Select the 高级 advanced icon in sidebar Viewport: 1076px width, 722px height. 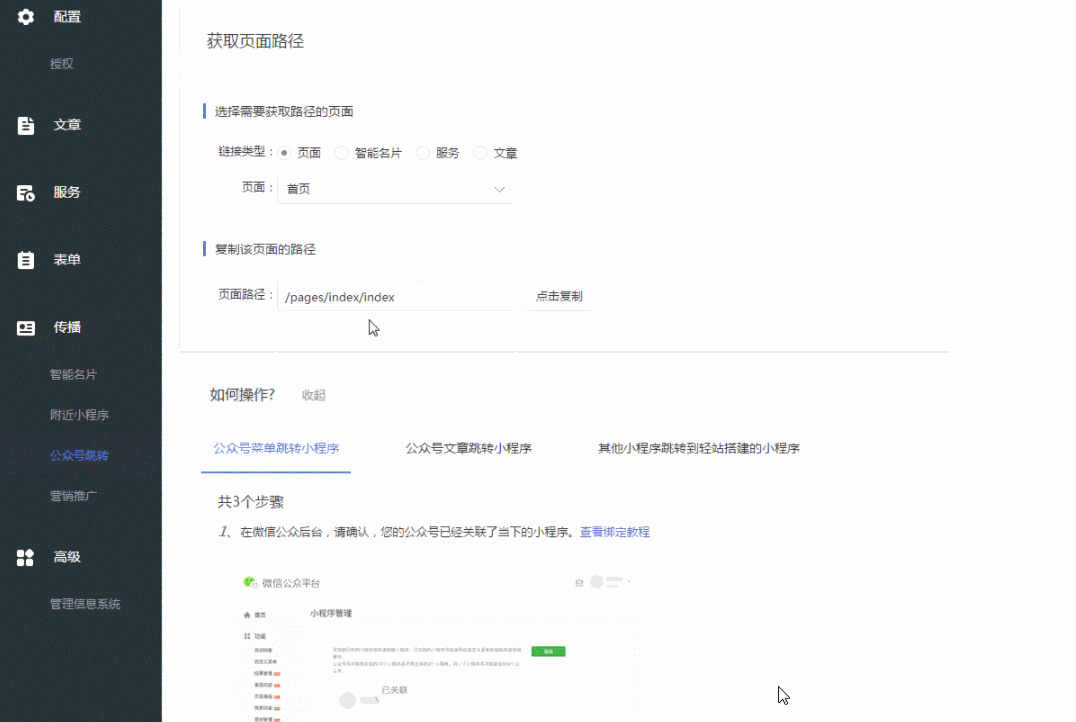point(25,557)
